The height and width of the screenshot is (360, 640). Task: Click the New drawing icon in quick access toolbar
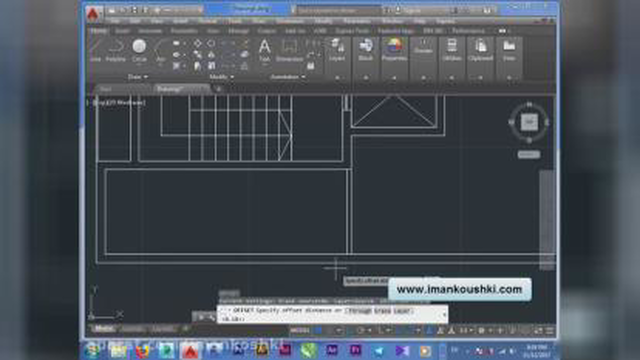(112, 10)
